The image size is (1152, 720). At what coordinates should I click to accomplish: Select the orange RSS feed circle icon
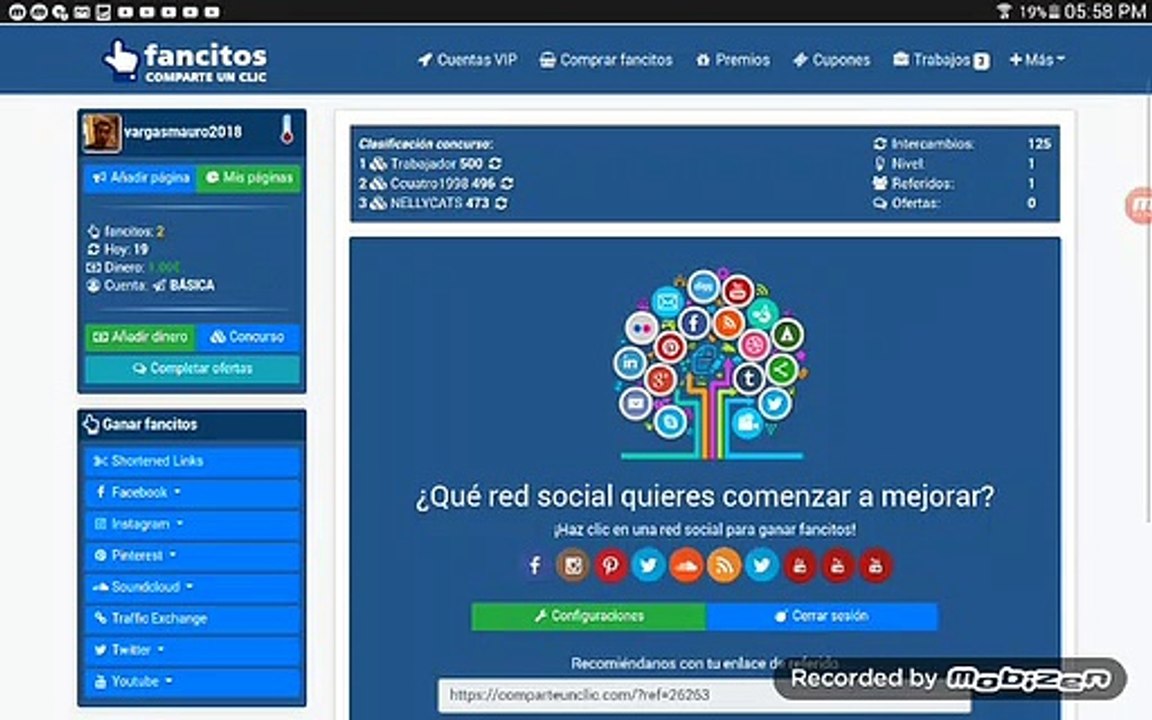(724, 565)
